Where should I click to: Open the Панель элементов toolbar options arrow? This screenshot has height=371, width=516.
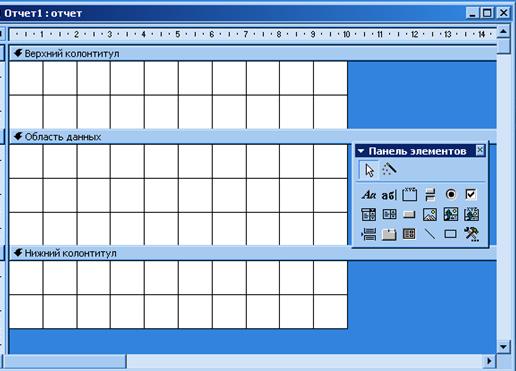(361, 151)
